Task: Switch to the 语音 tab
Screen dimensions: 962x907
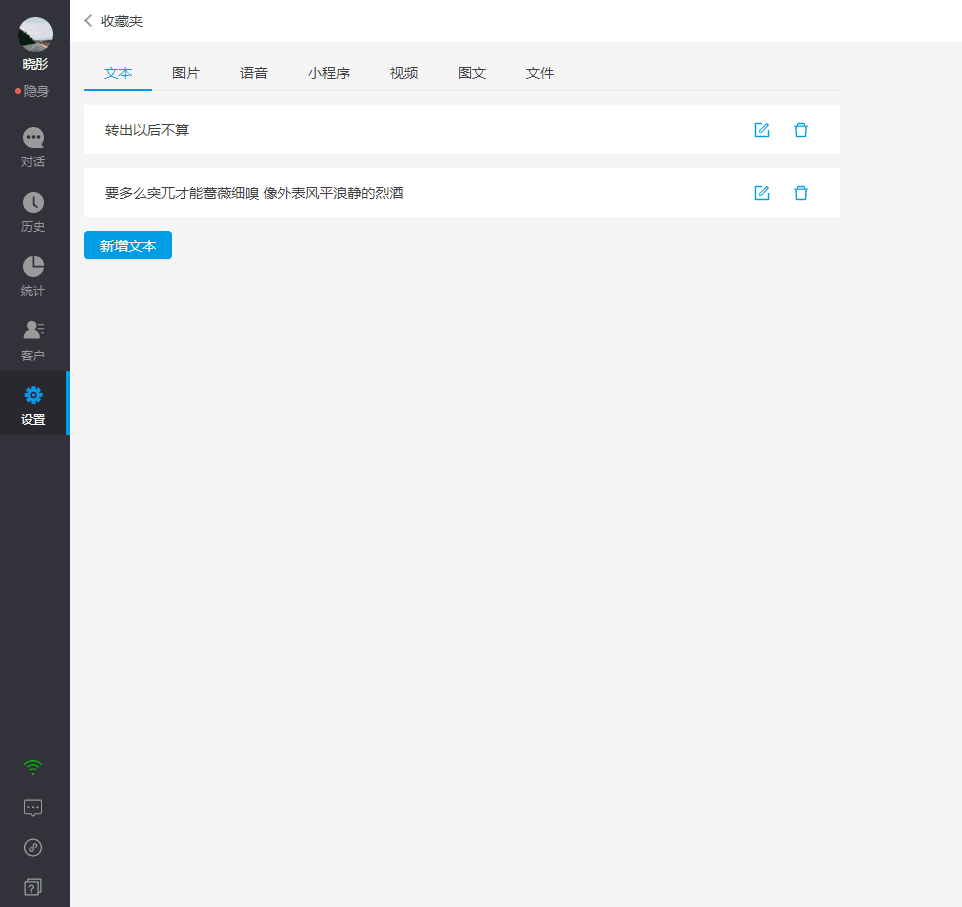Action: tap(254, 74)
